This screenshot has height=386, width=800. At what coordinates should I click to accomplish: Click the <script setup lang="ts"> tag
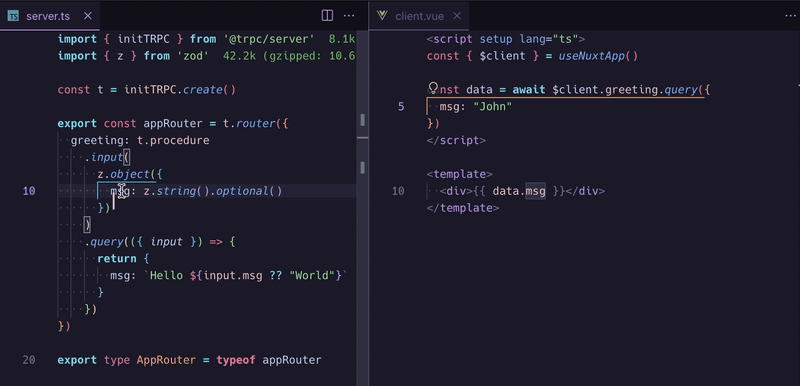(x=506, y=39)
